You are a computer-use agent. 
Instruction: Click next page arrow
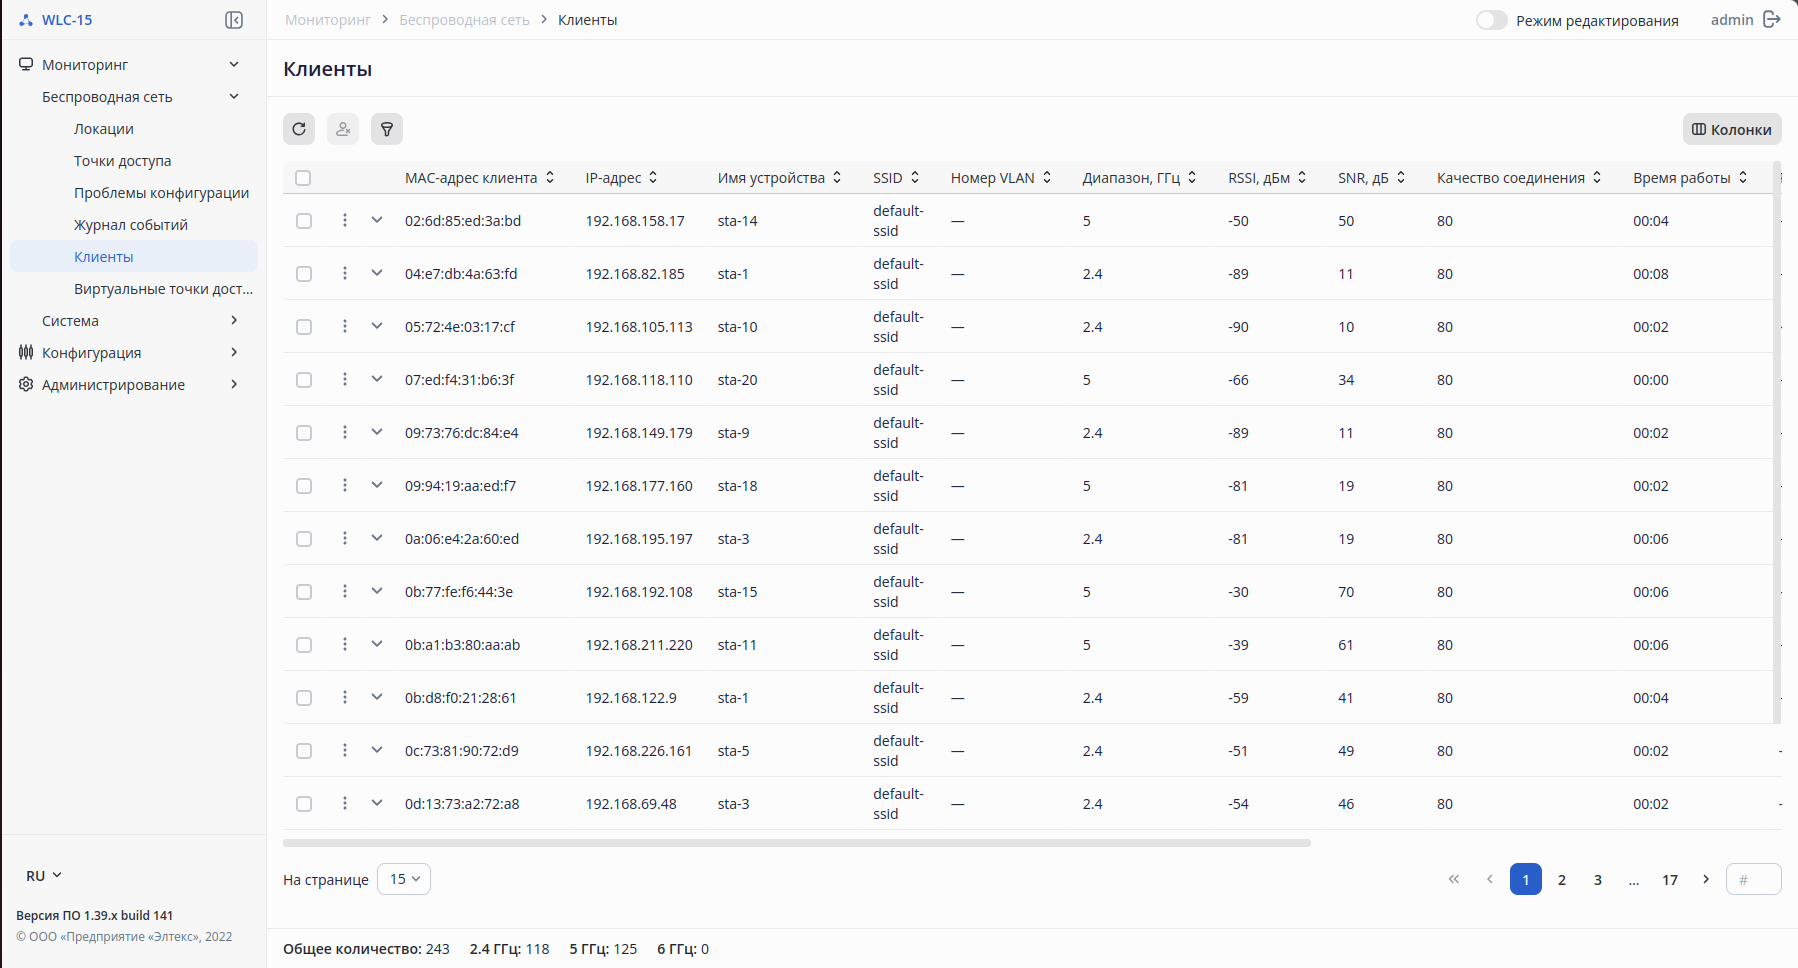tap(1706, 880)
